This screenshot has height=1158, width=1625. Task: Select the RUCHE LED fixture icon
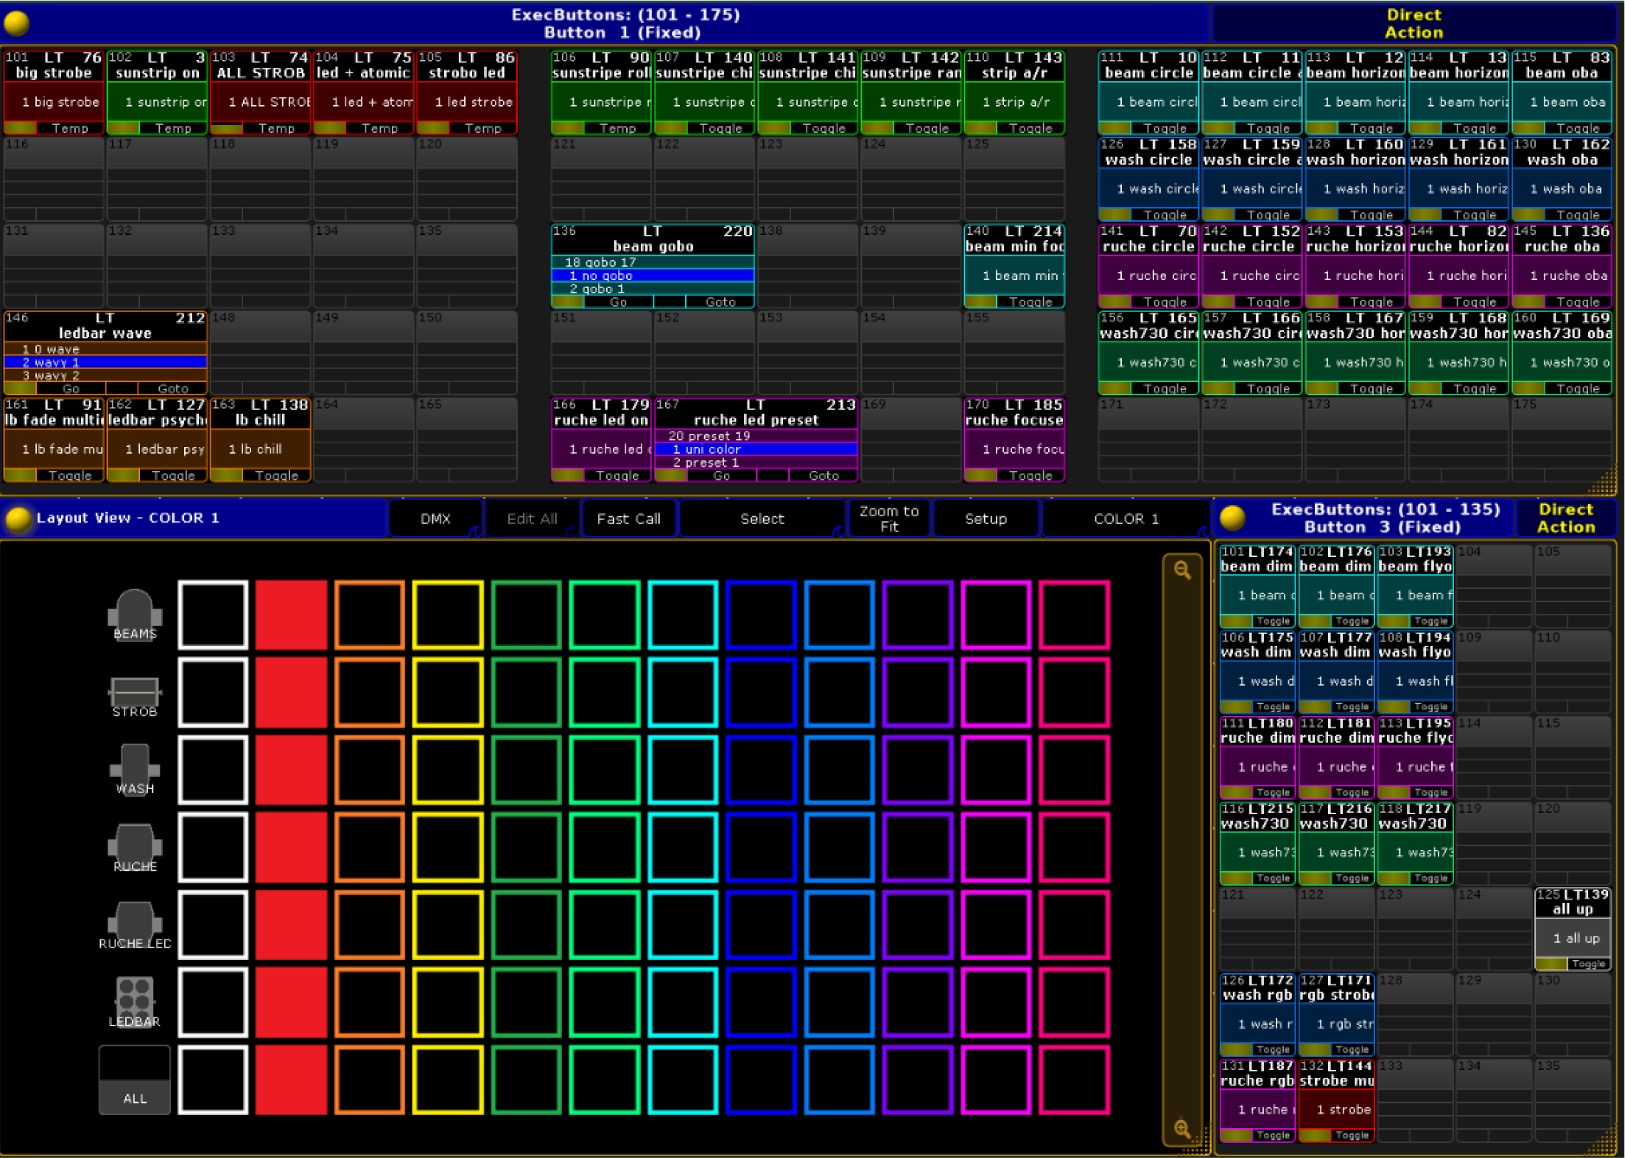pyautogui.click(x=135, y=925)
